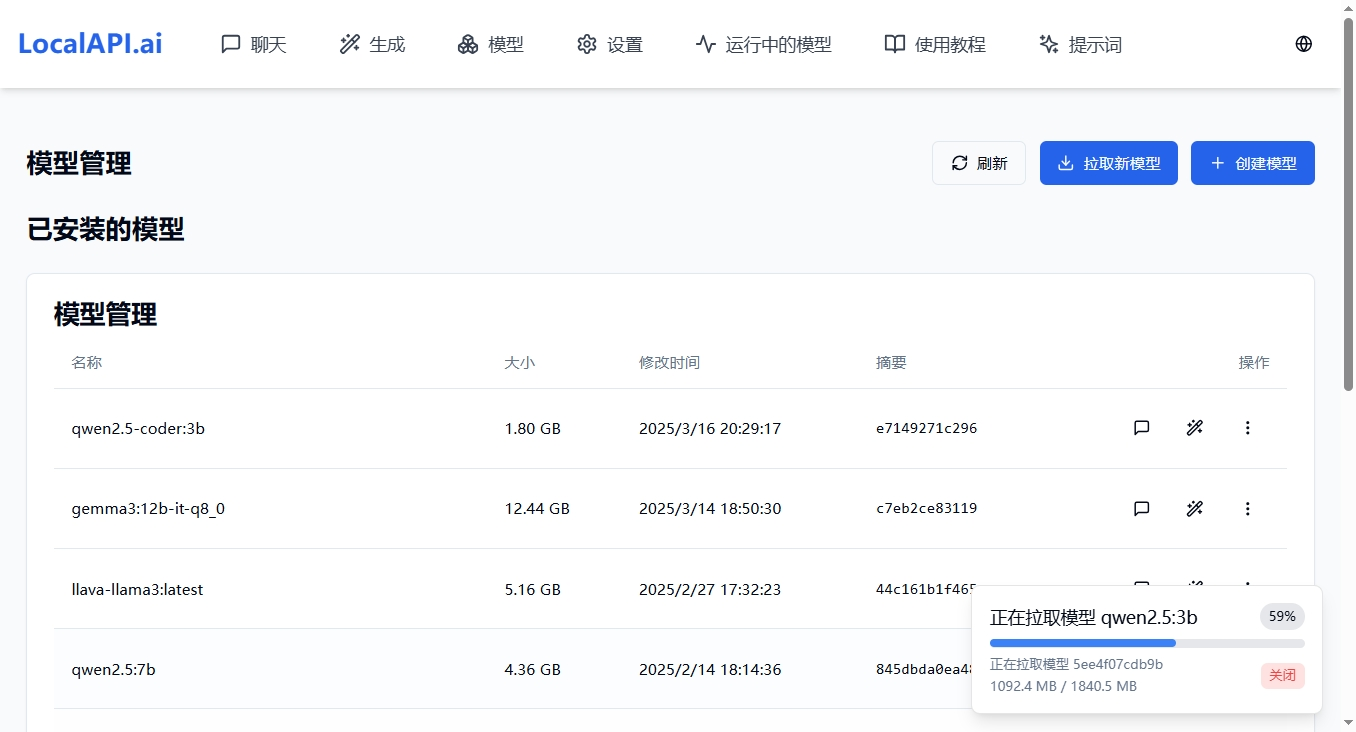
Task: Click the chat icon for qwen2.5-coder:3b
Action: pyautogui.click(x=1141, y=428)
